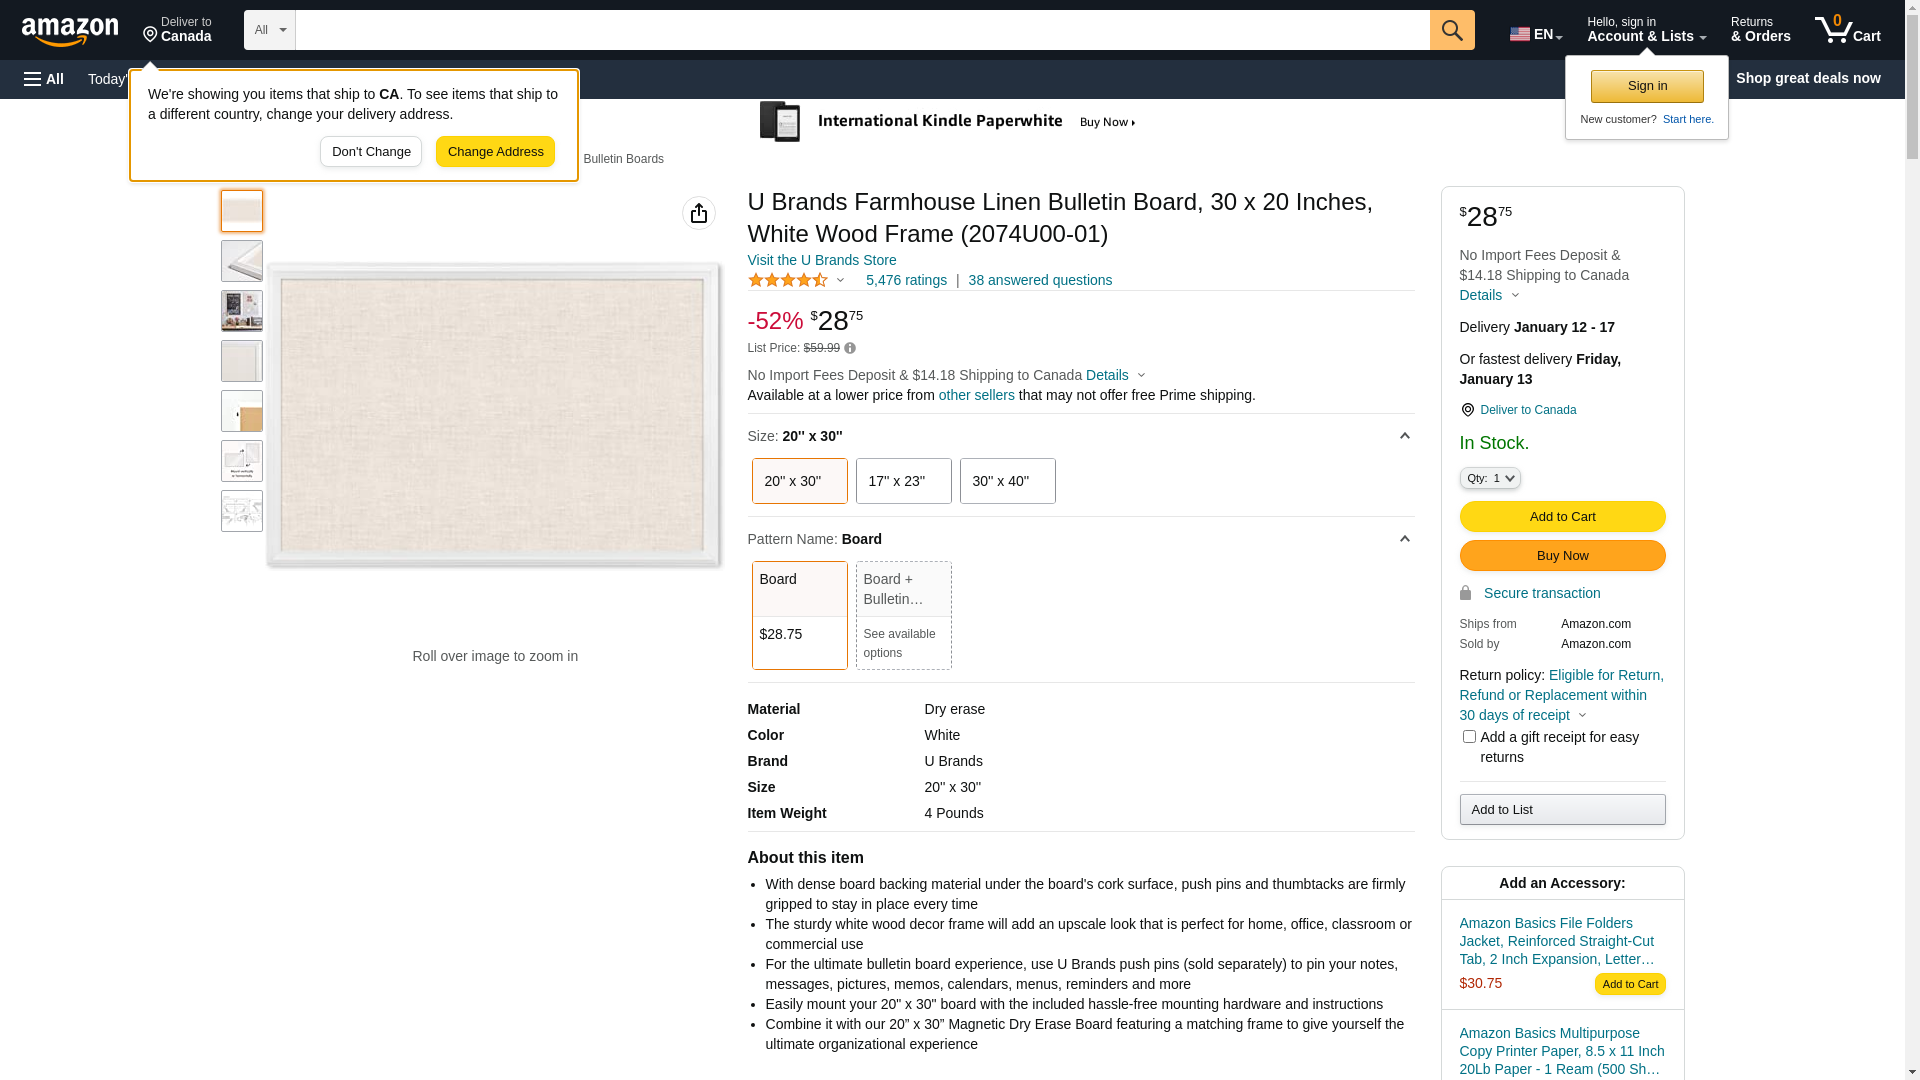The image size is (1920, 1080).
Task: Open the All hamburger menu
Action: [x=44, y=79]
